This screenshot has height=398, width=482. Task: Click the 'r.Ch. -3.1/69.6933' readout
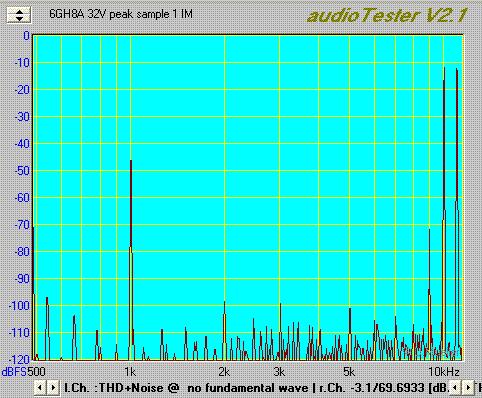[x=371, y=388]
